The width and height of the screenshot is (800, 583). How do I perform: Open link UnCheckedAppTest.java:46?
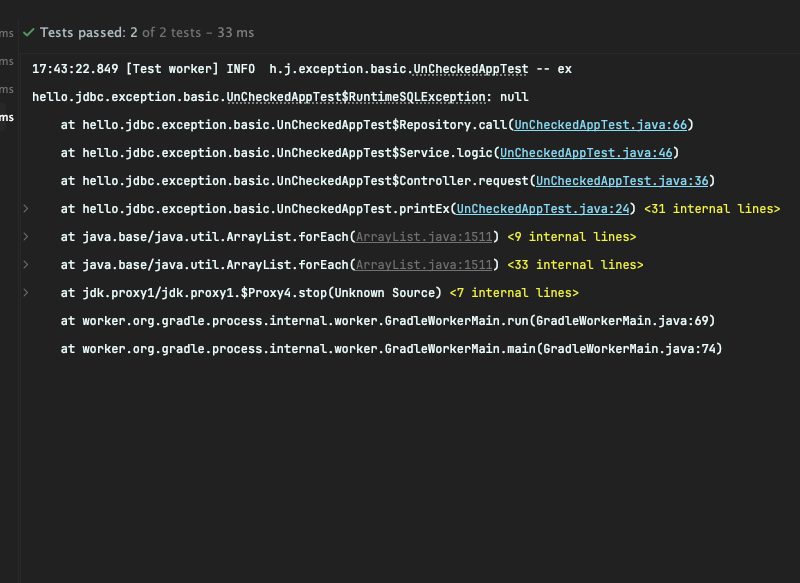(x=586, y=153)
